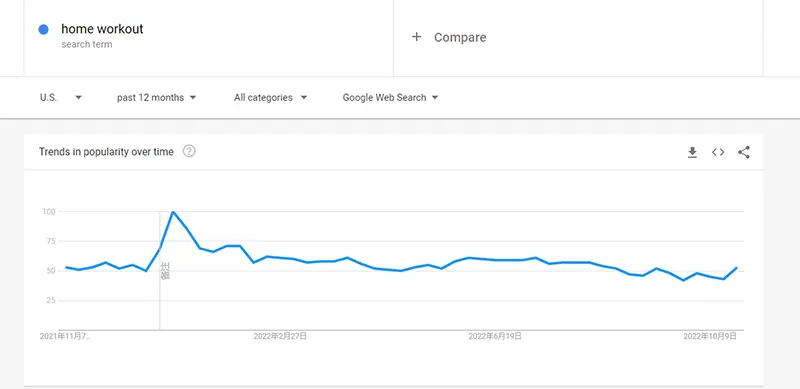
Task: Click the 2021年11月7 start date label
Action: pos(65,336)
